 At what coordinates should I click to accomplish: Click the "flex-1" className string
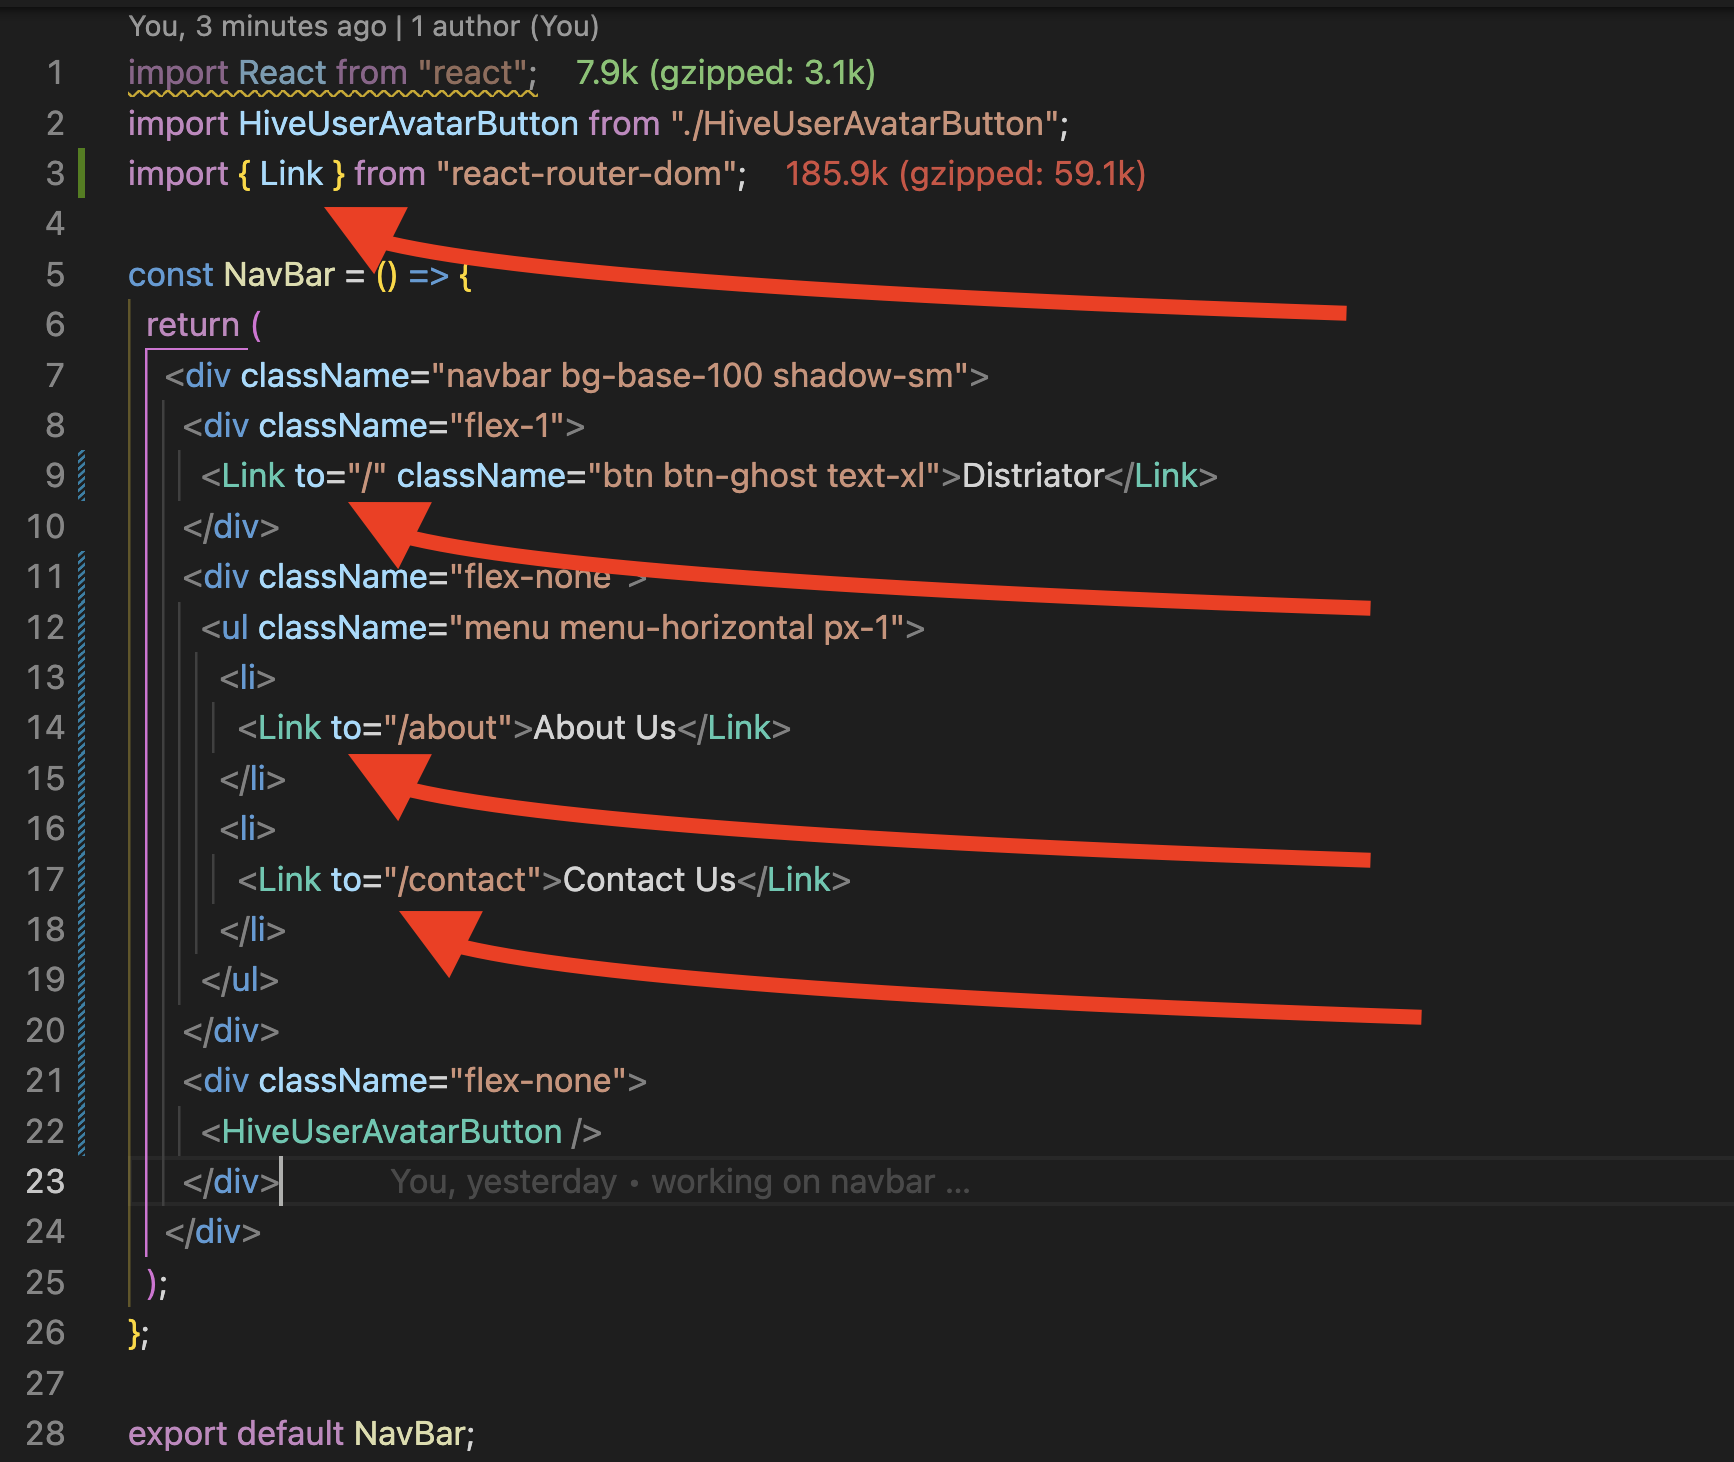click(x=506, y=426)
